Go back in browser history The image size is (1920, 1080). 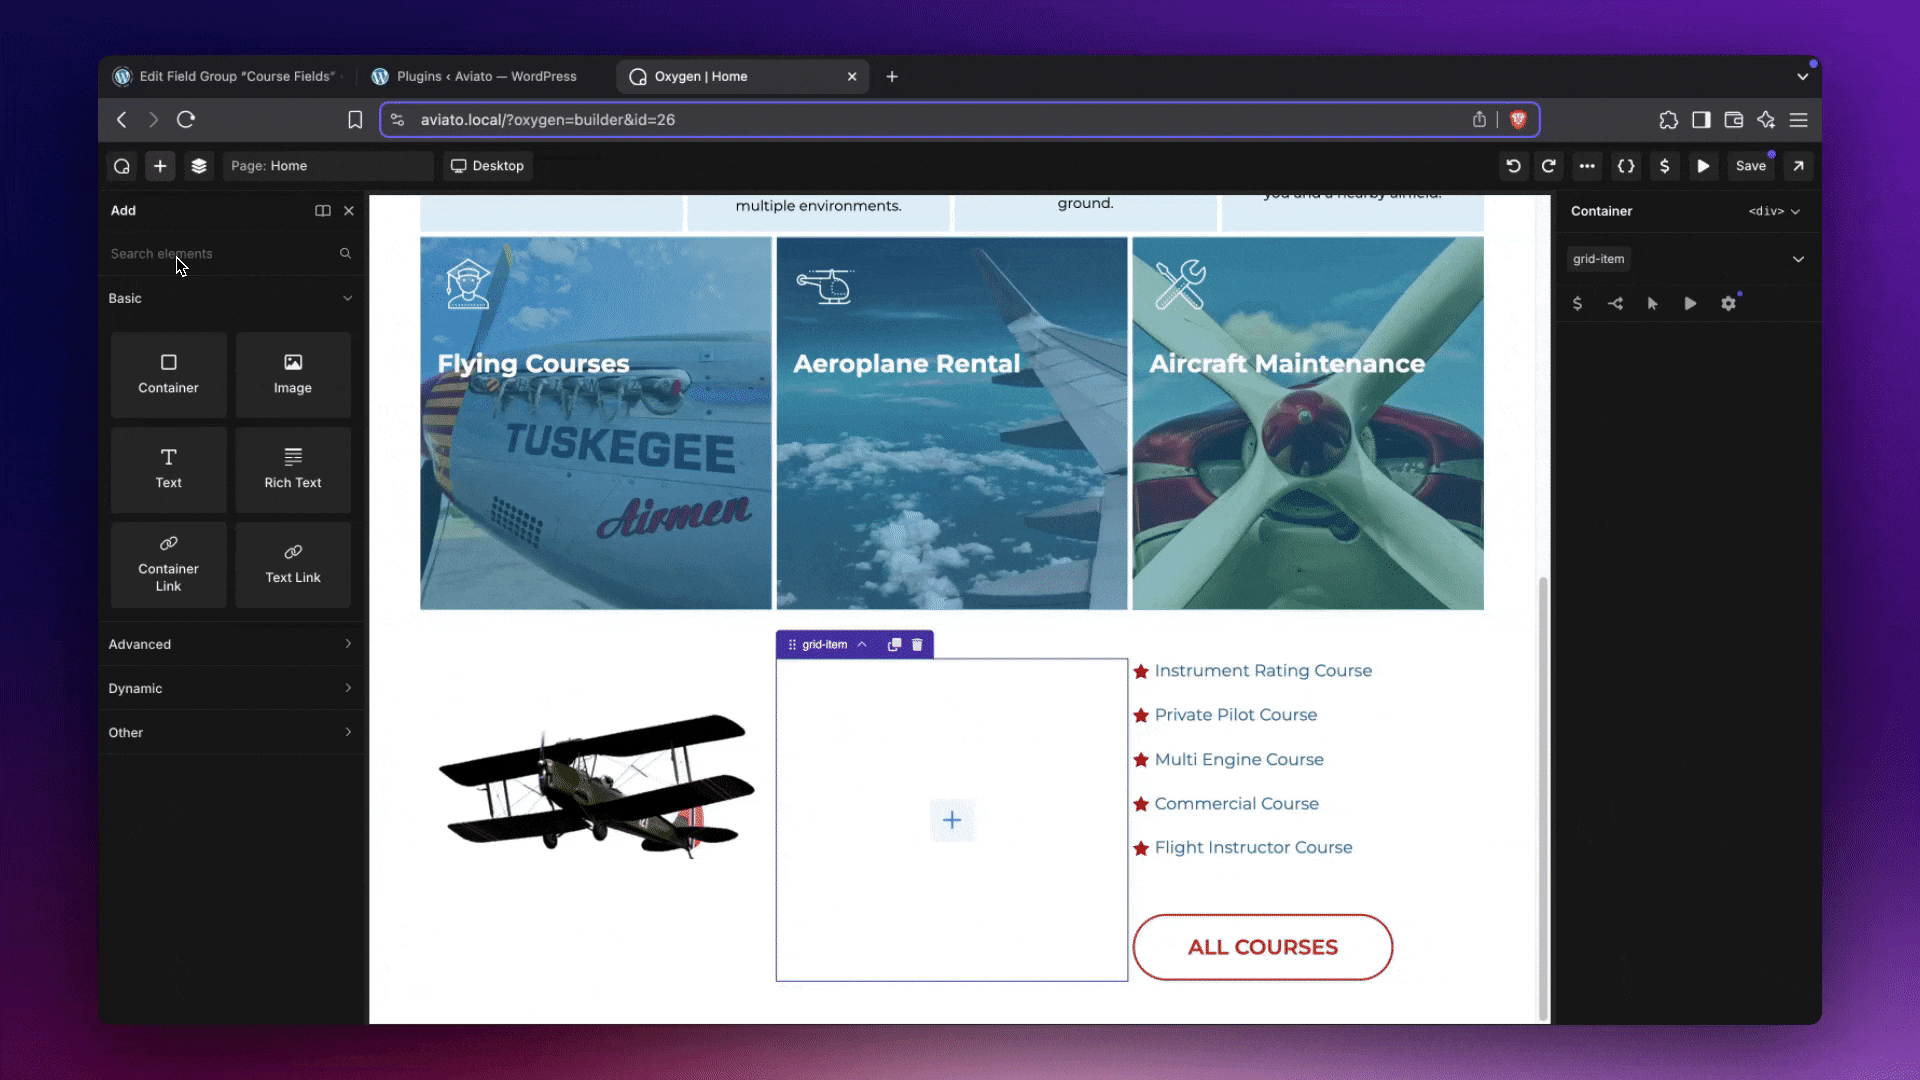122,120
